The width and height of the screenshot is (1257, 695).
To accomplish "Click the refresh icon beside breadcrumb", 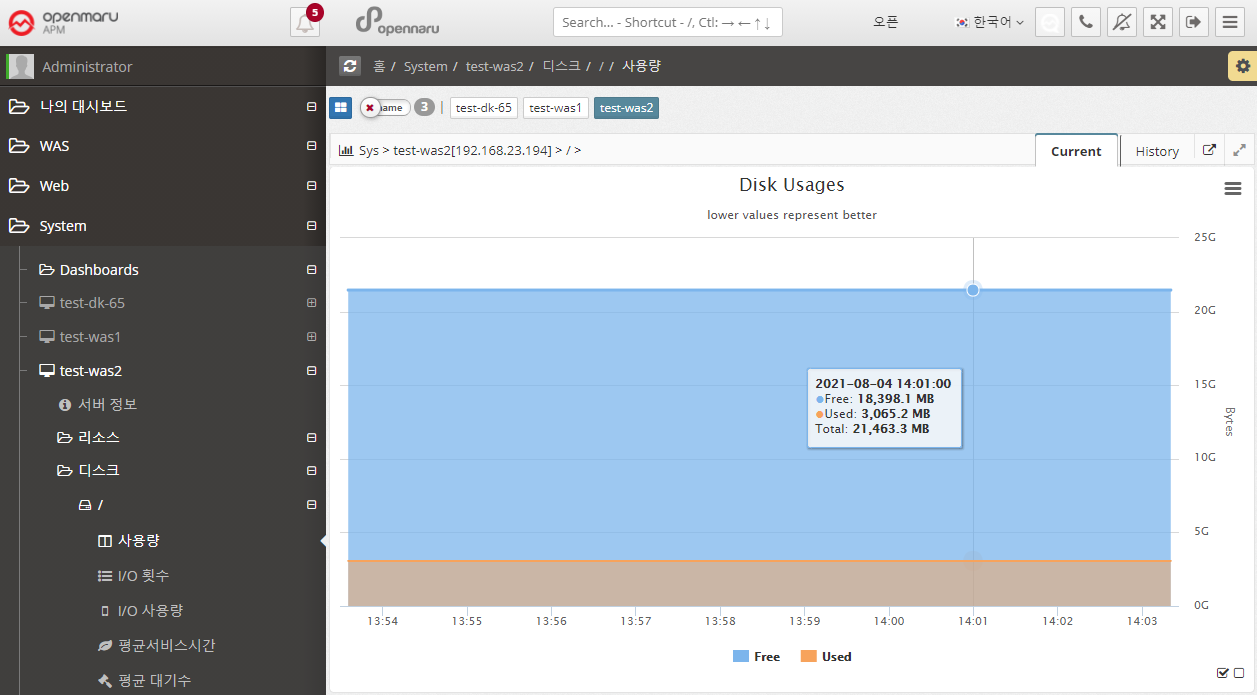I will pos(350,66).
